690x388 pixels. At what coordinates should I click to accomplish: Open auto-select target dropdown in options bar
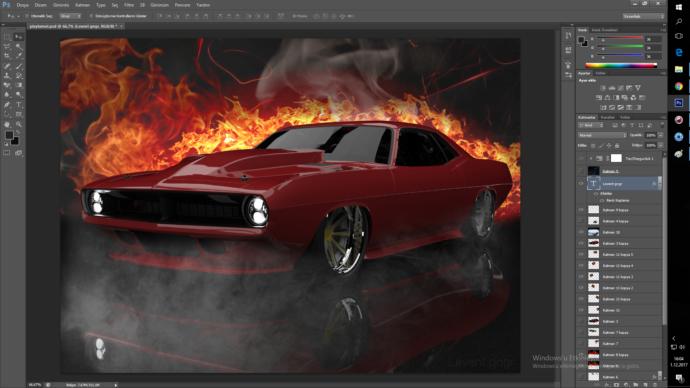[70, 16]
